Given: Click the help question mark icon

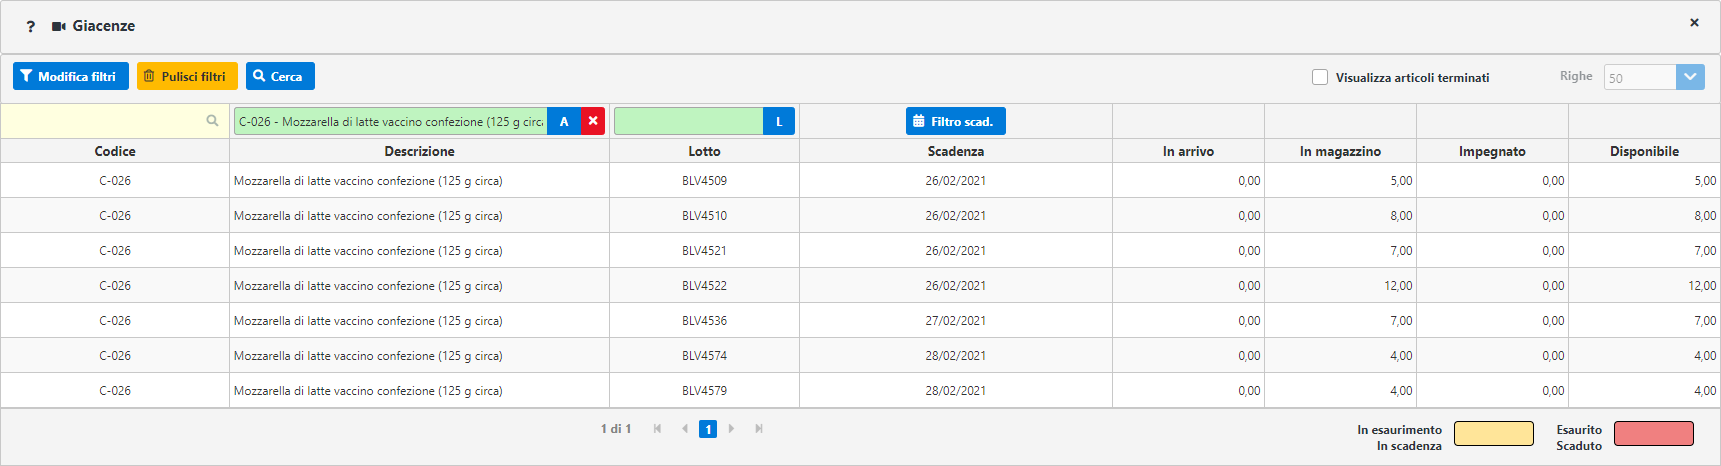Looking at the screenshot, I should (x=30, y=26).
